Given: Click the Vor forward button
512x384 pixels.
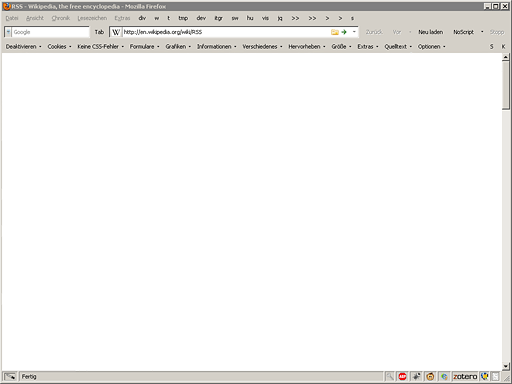Looking at the screenshot, I should pos(397,32).
